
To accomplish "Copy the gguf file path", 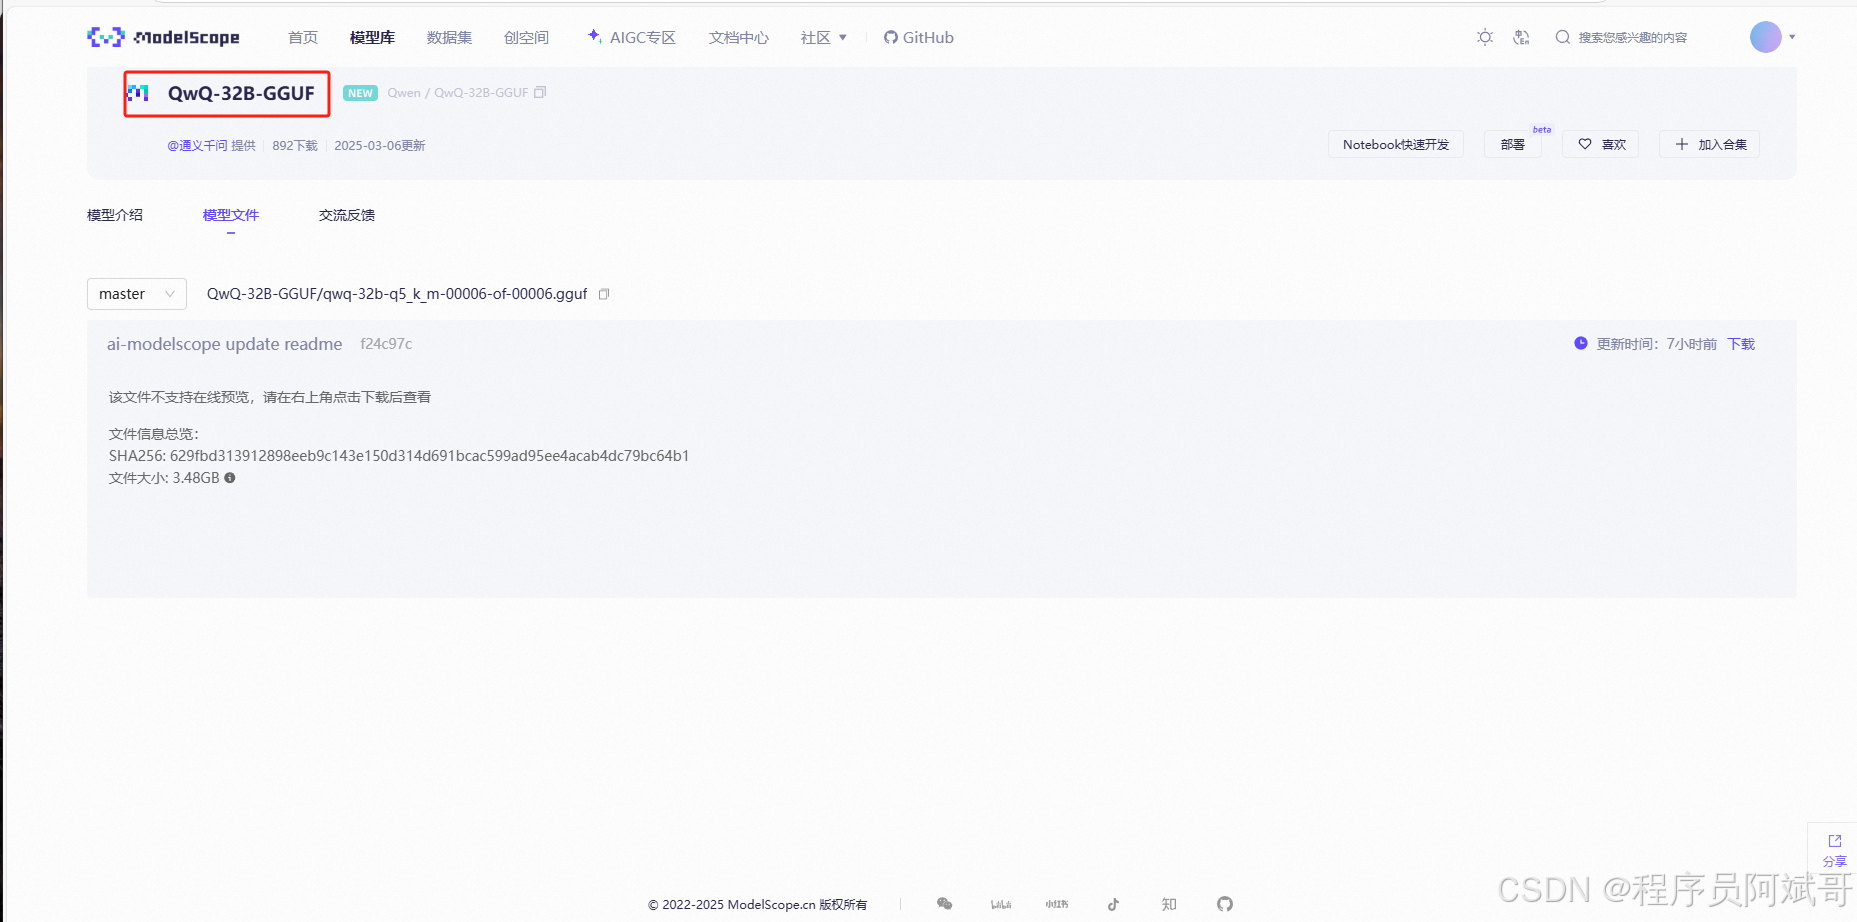I will [604, 294].
